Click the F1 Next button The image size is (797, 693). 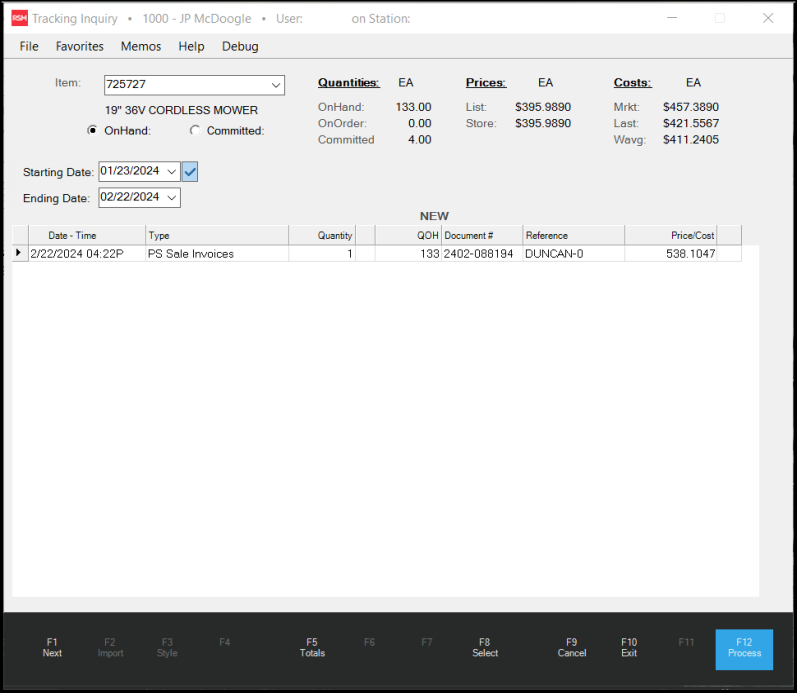(52, 648)
